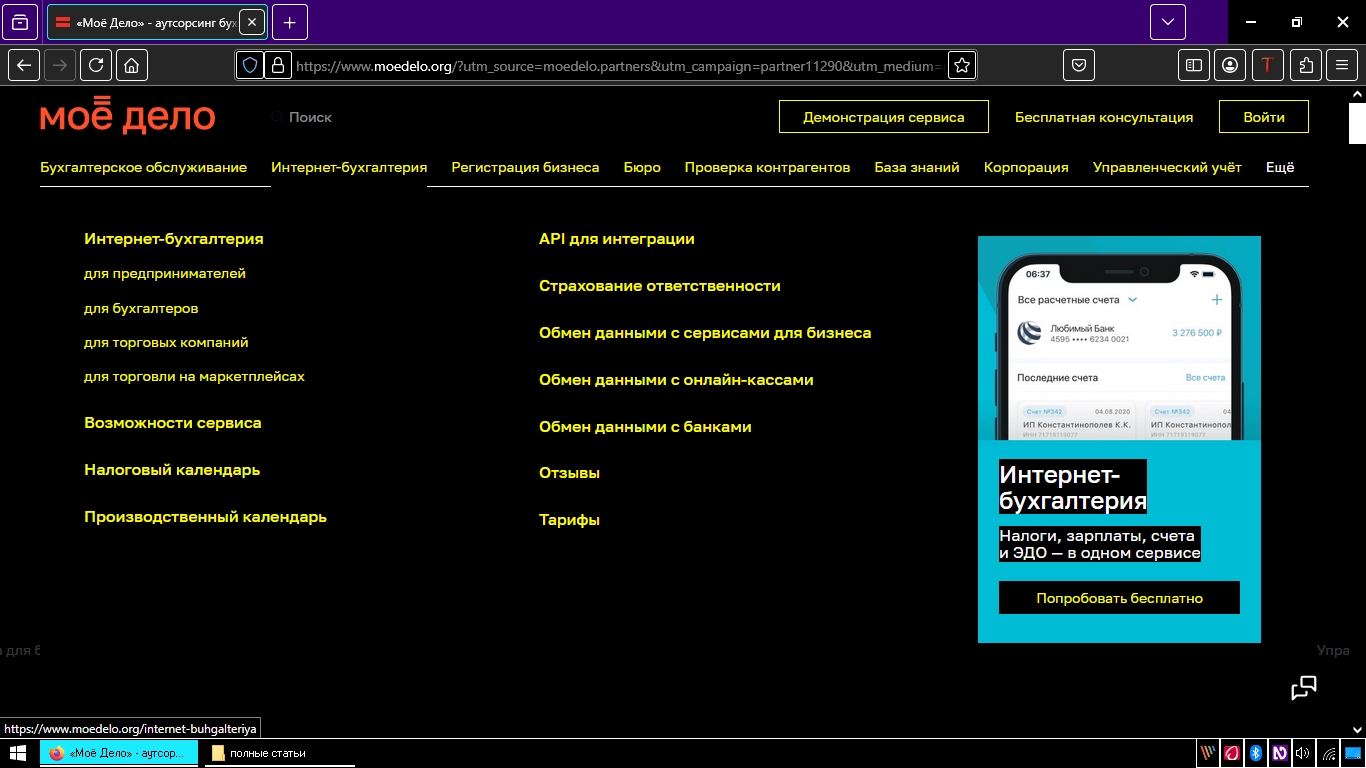Screen dimensions: 1366x768
Task: Open the volume speaker control
Action: (x=1303, y=753)
